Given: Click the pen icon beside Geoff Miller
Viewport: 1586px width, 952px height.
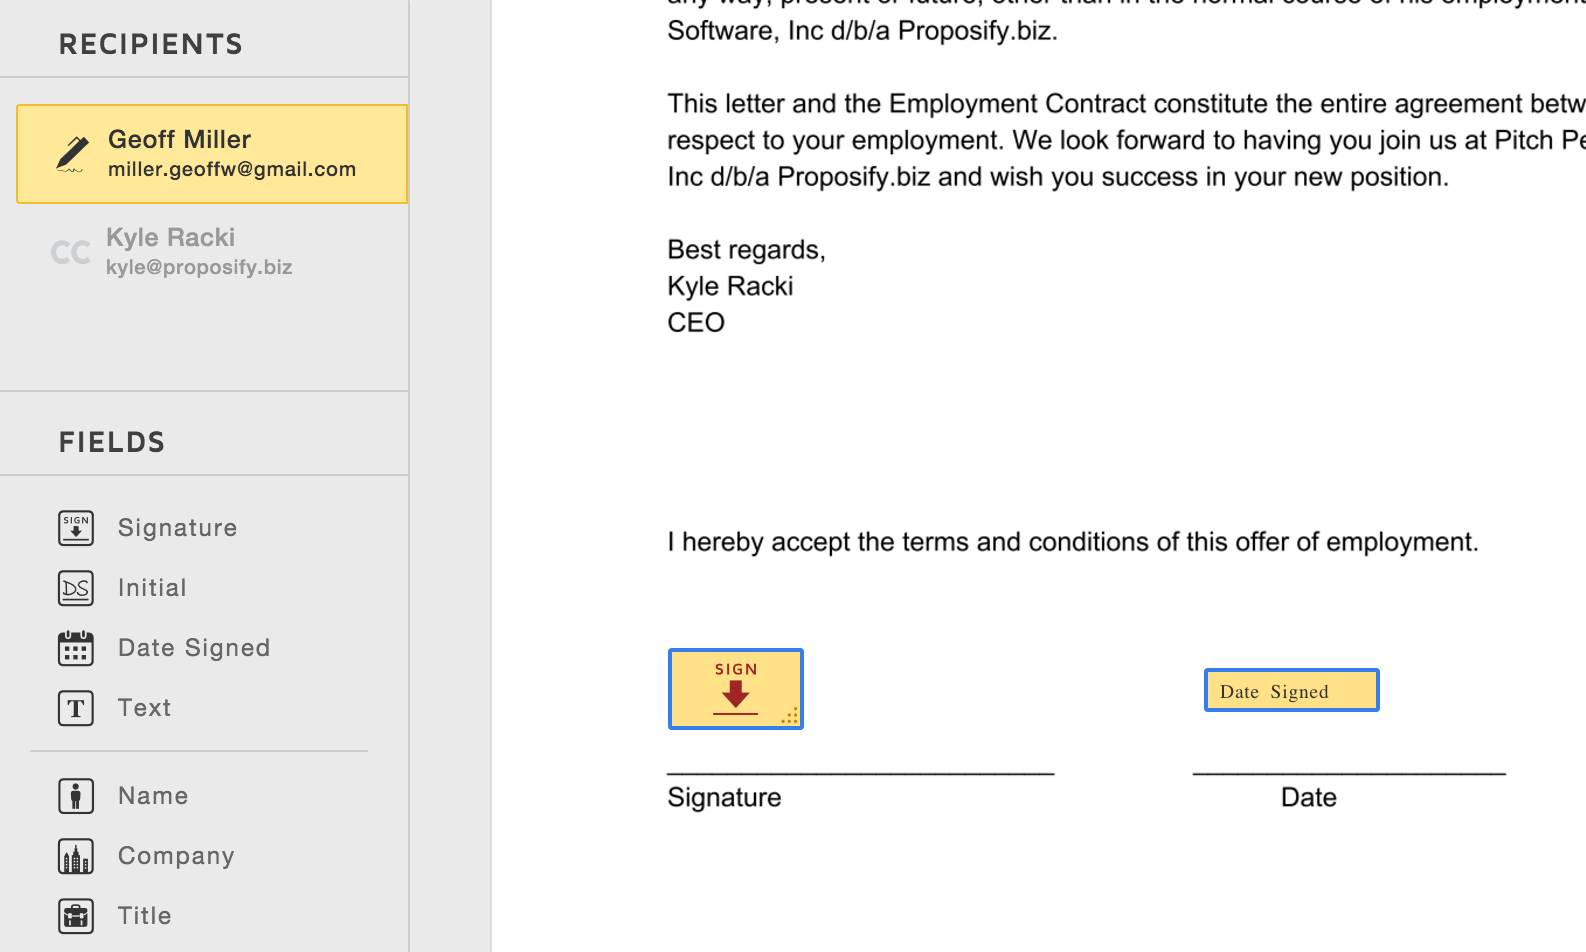Looking at the screenshot, I should pyautogui.click(x=72, y=154).
